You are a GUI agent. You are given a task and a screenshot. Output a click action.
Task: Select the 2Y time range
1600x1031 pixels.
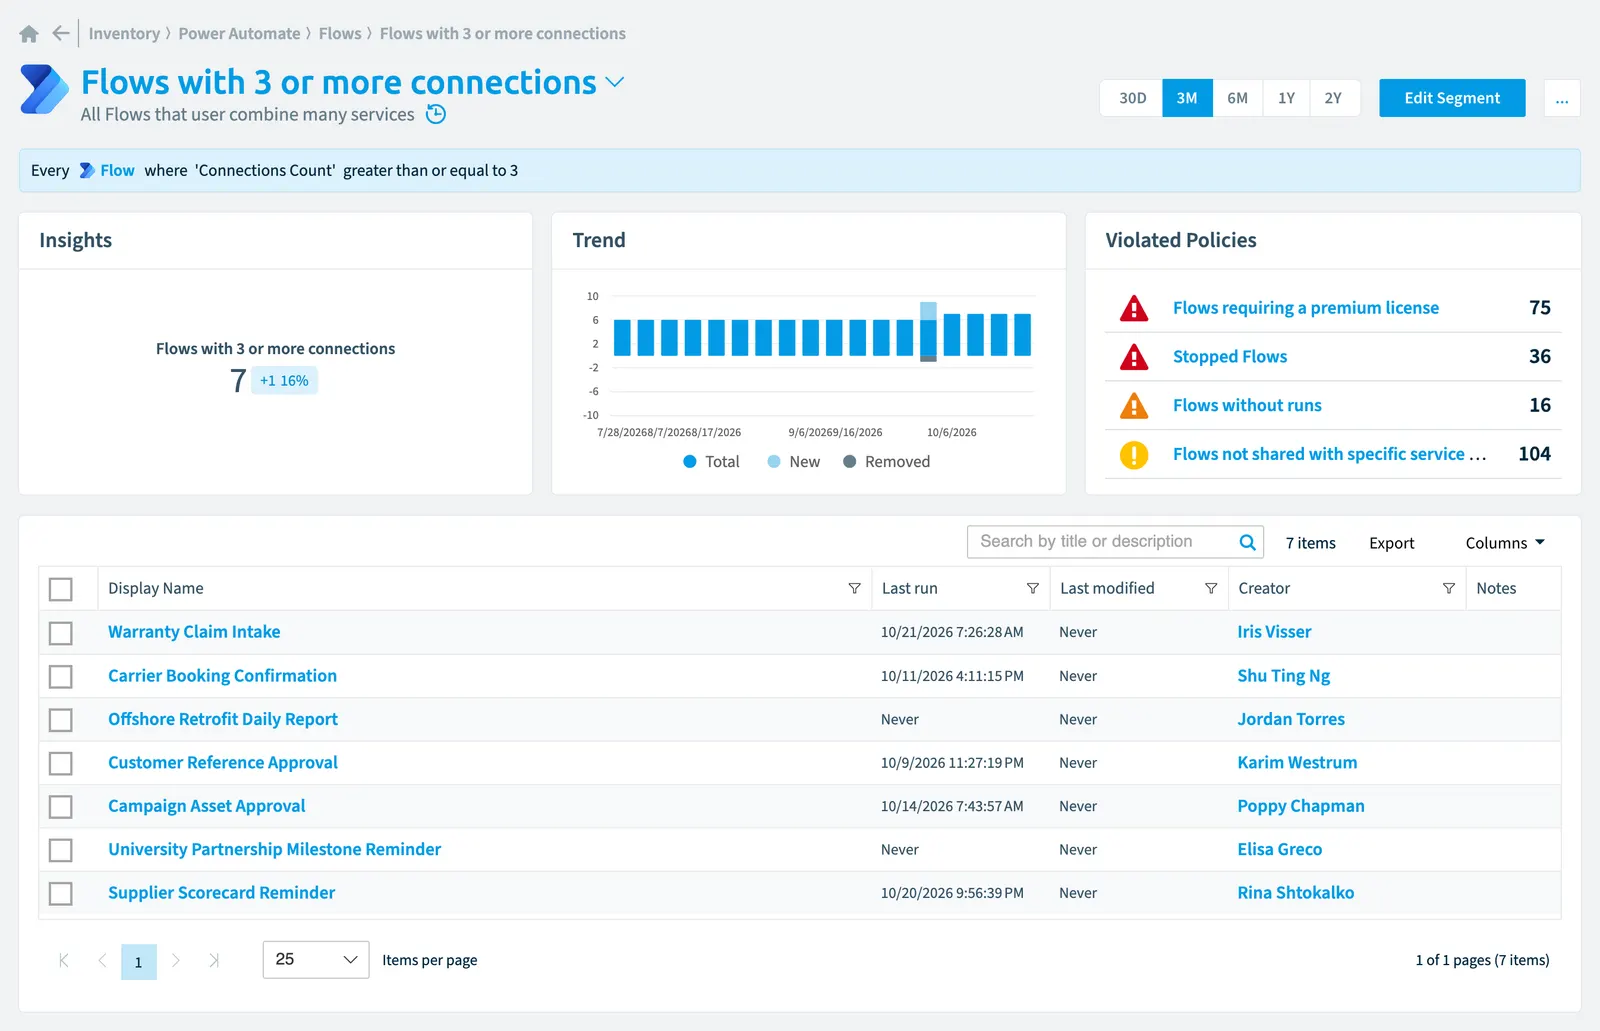(x=1333, y=98)
